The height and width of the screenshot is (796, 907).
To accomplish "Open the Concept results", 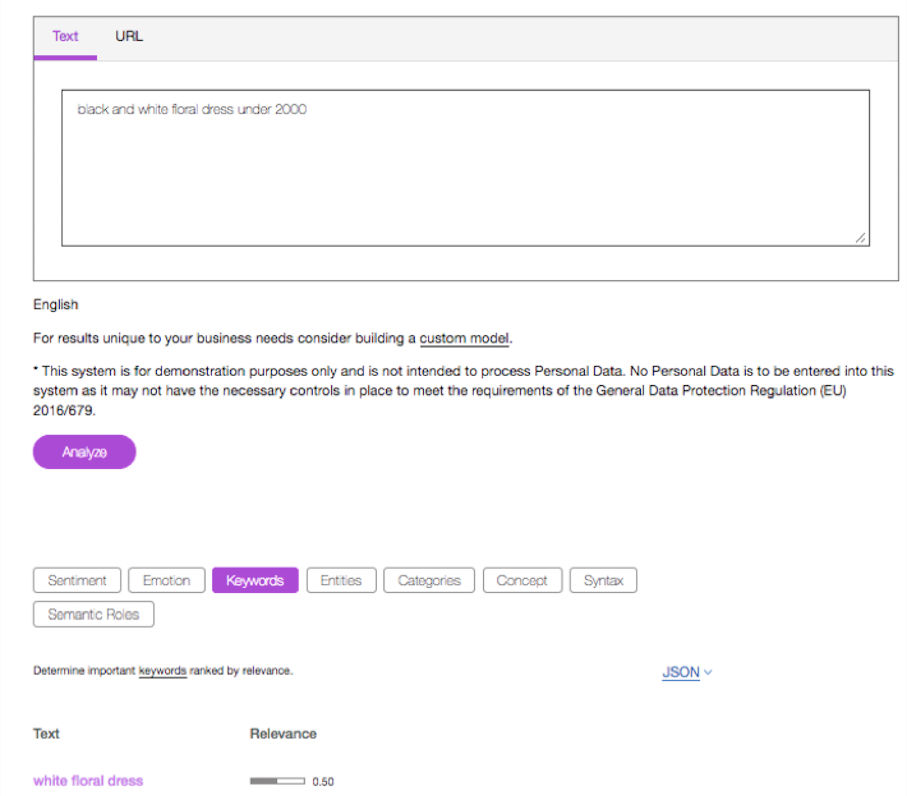I will (x=522, y=580).
